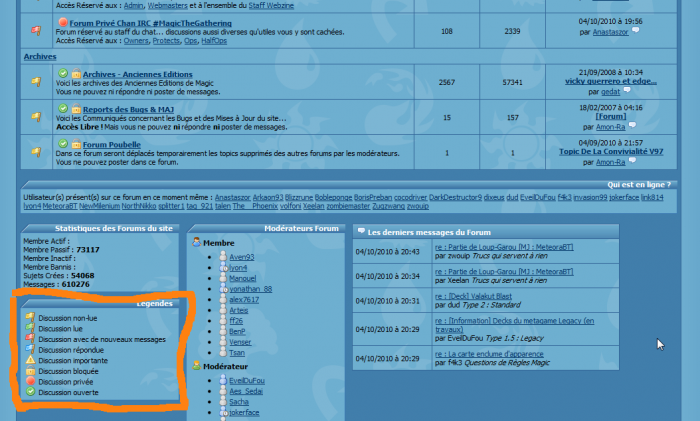Screen dimensions: 700x421
Task: Click red flag icon beside Forum Privé Chan IRC
Action: 36,30
